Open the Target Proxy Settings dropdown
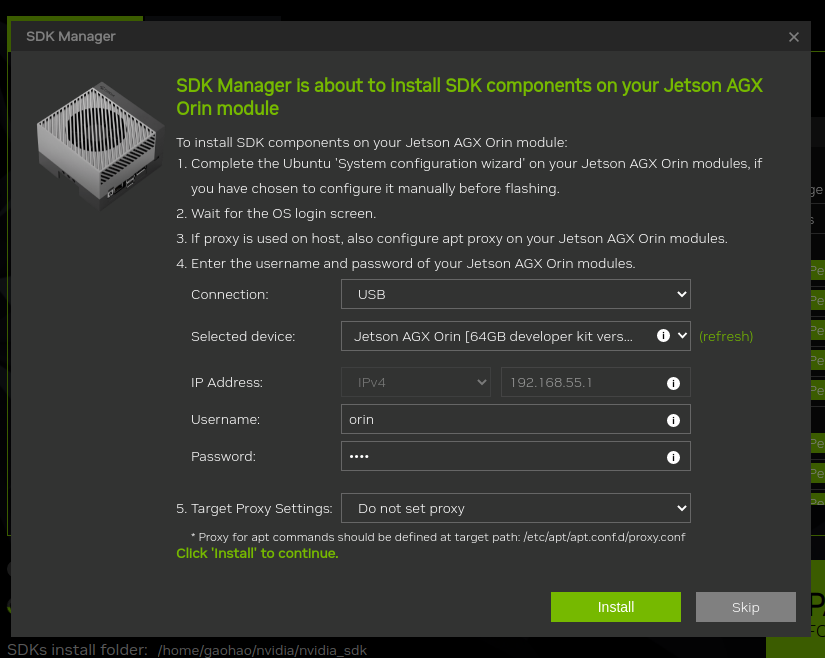Image resolution: width=825 pixels, height=658 pixels. [516, 508]
